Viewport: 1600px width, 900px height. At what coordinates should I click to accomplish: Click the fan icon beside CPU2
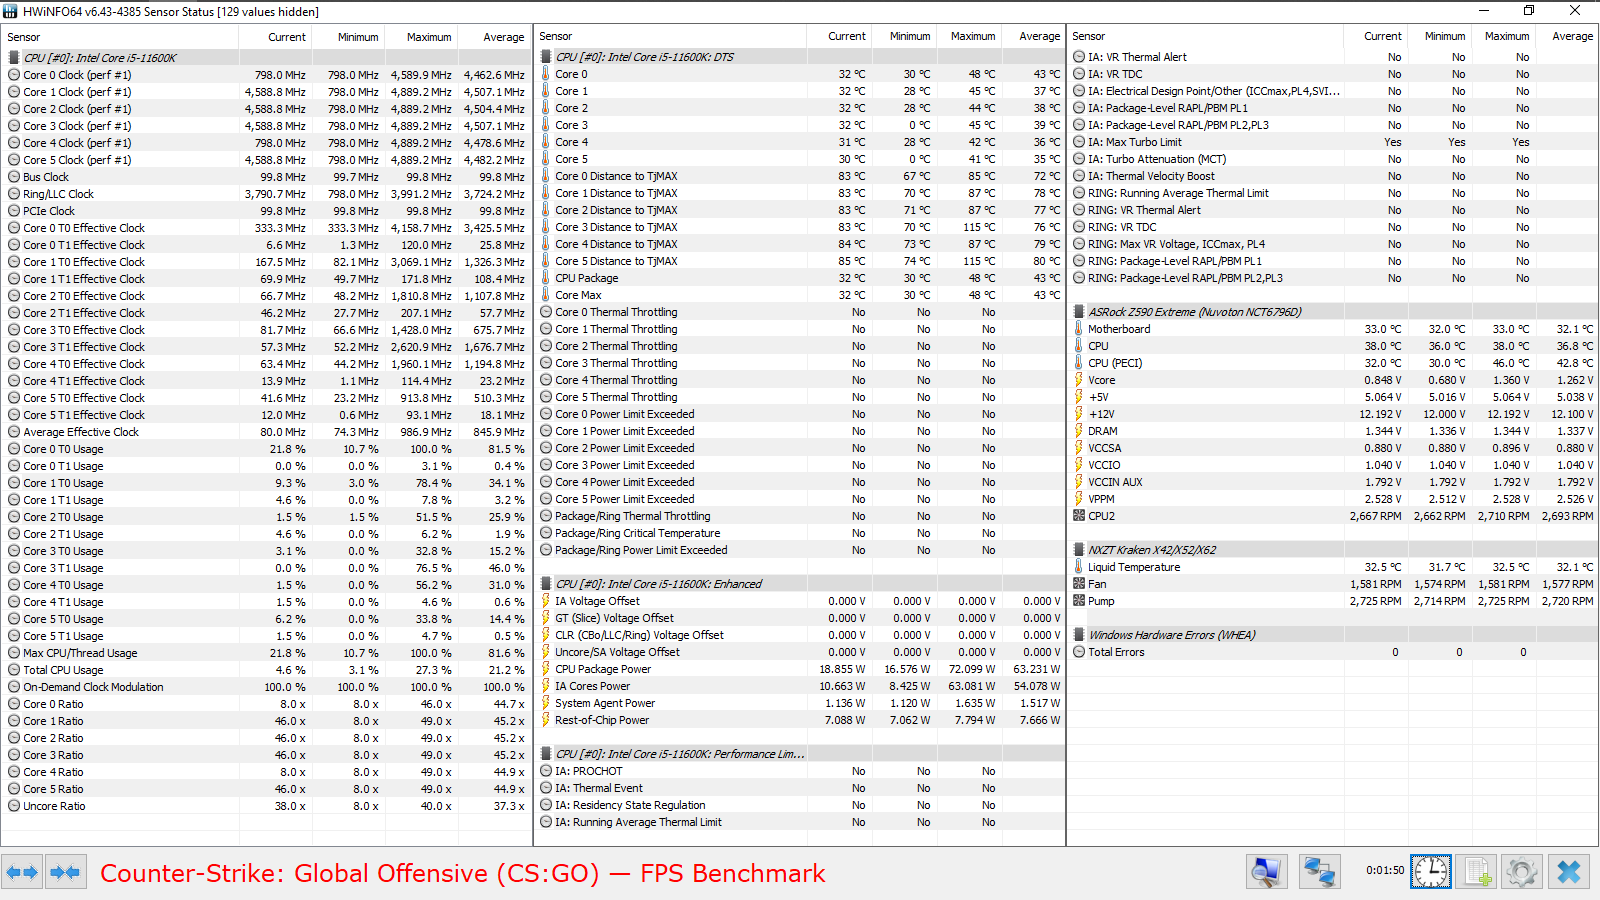[1079, 516]
